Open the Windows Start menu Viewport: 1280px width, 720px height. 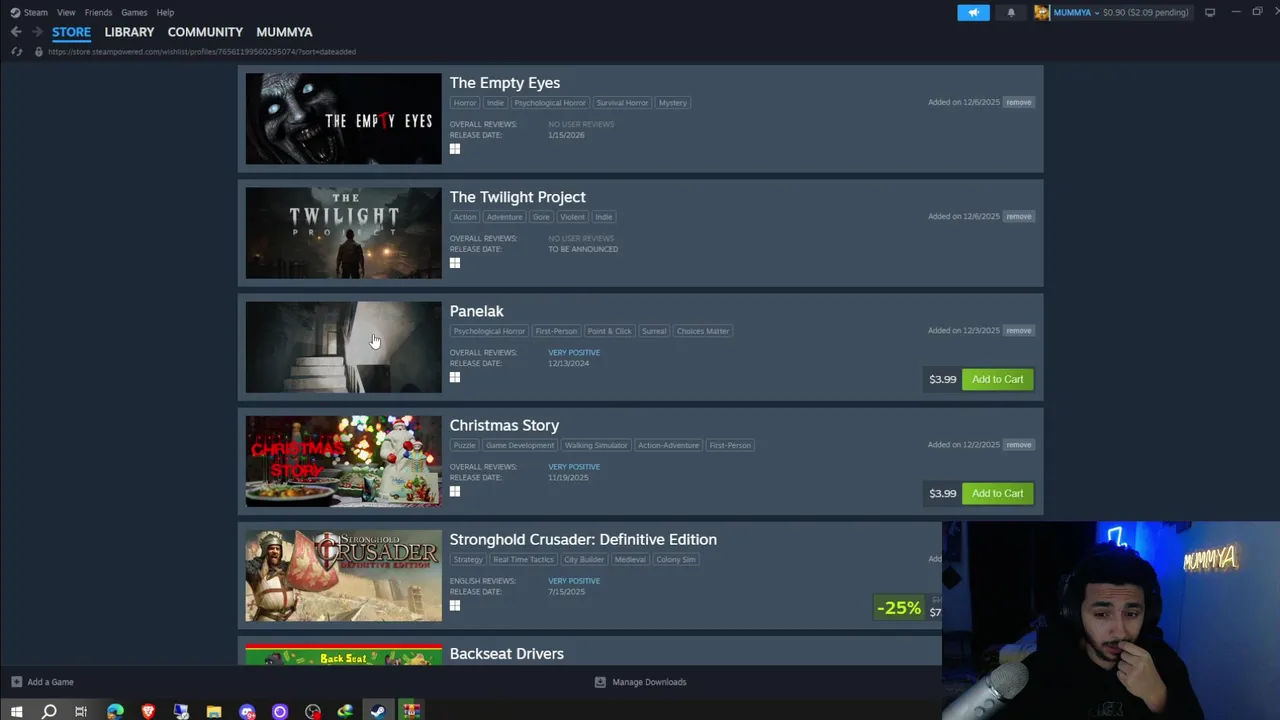pos(16,711)
